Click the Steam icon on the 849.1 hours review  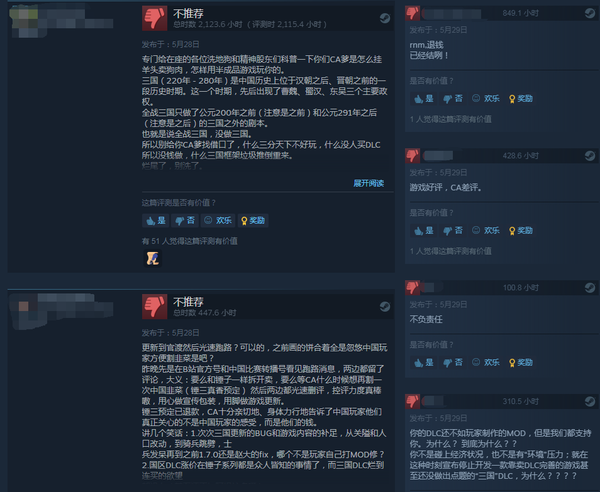pos(590,13)
